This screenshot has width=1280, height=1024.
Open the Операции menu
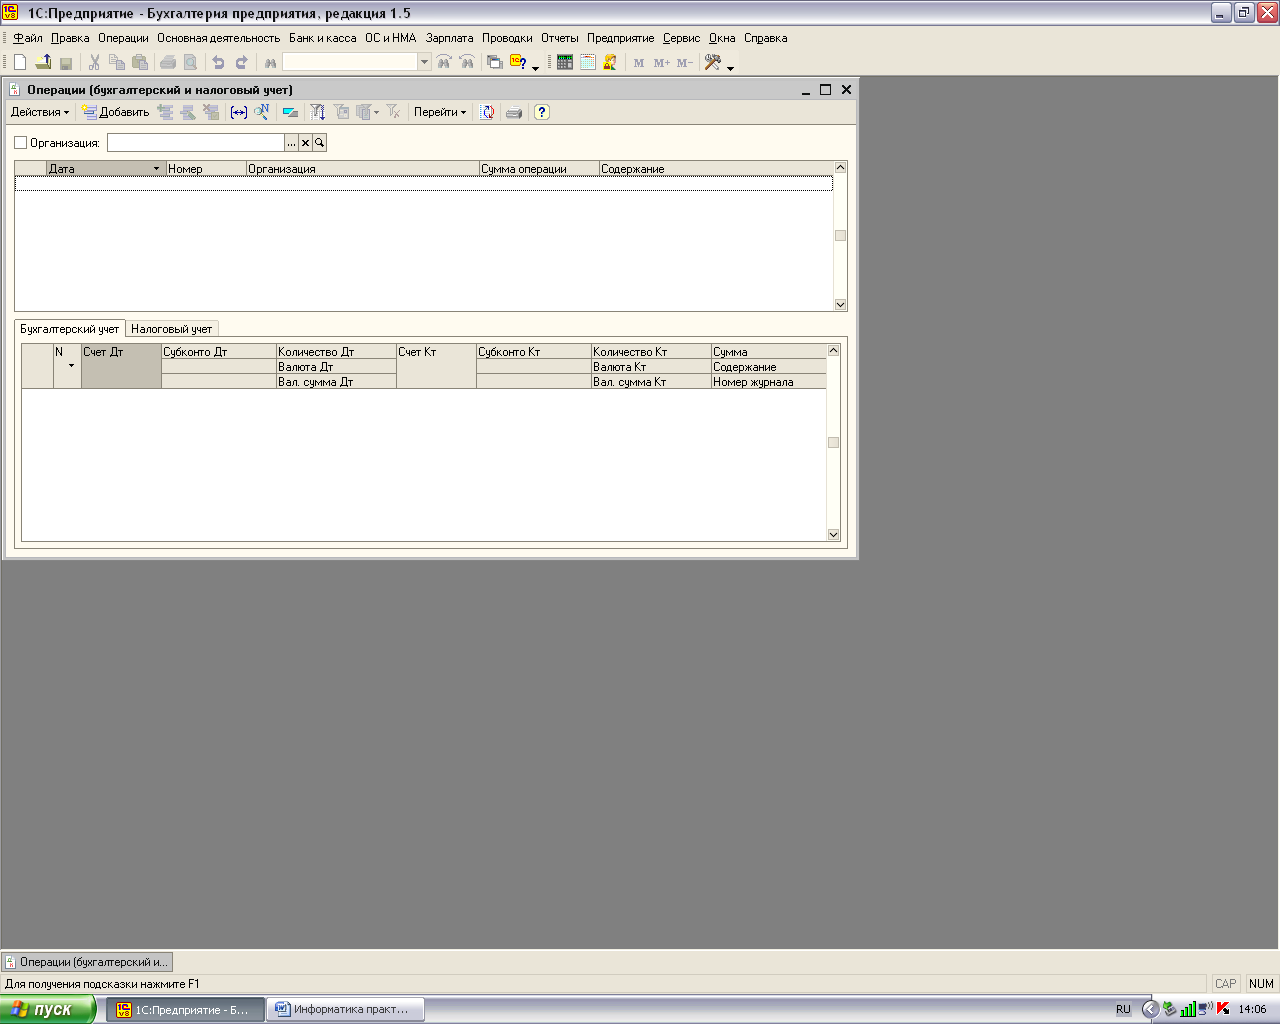pos(123,38)
